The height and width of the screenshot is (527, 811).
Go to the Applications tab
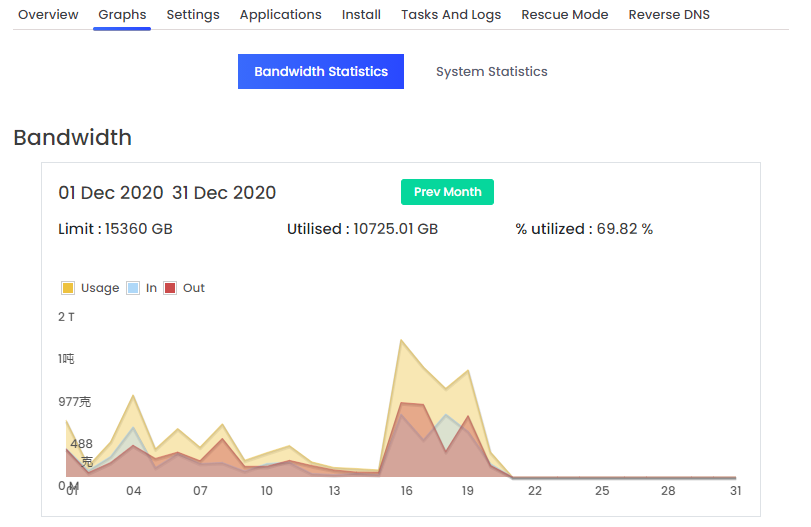pyautogui.click(x=281, y=15)
